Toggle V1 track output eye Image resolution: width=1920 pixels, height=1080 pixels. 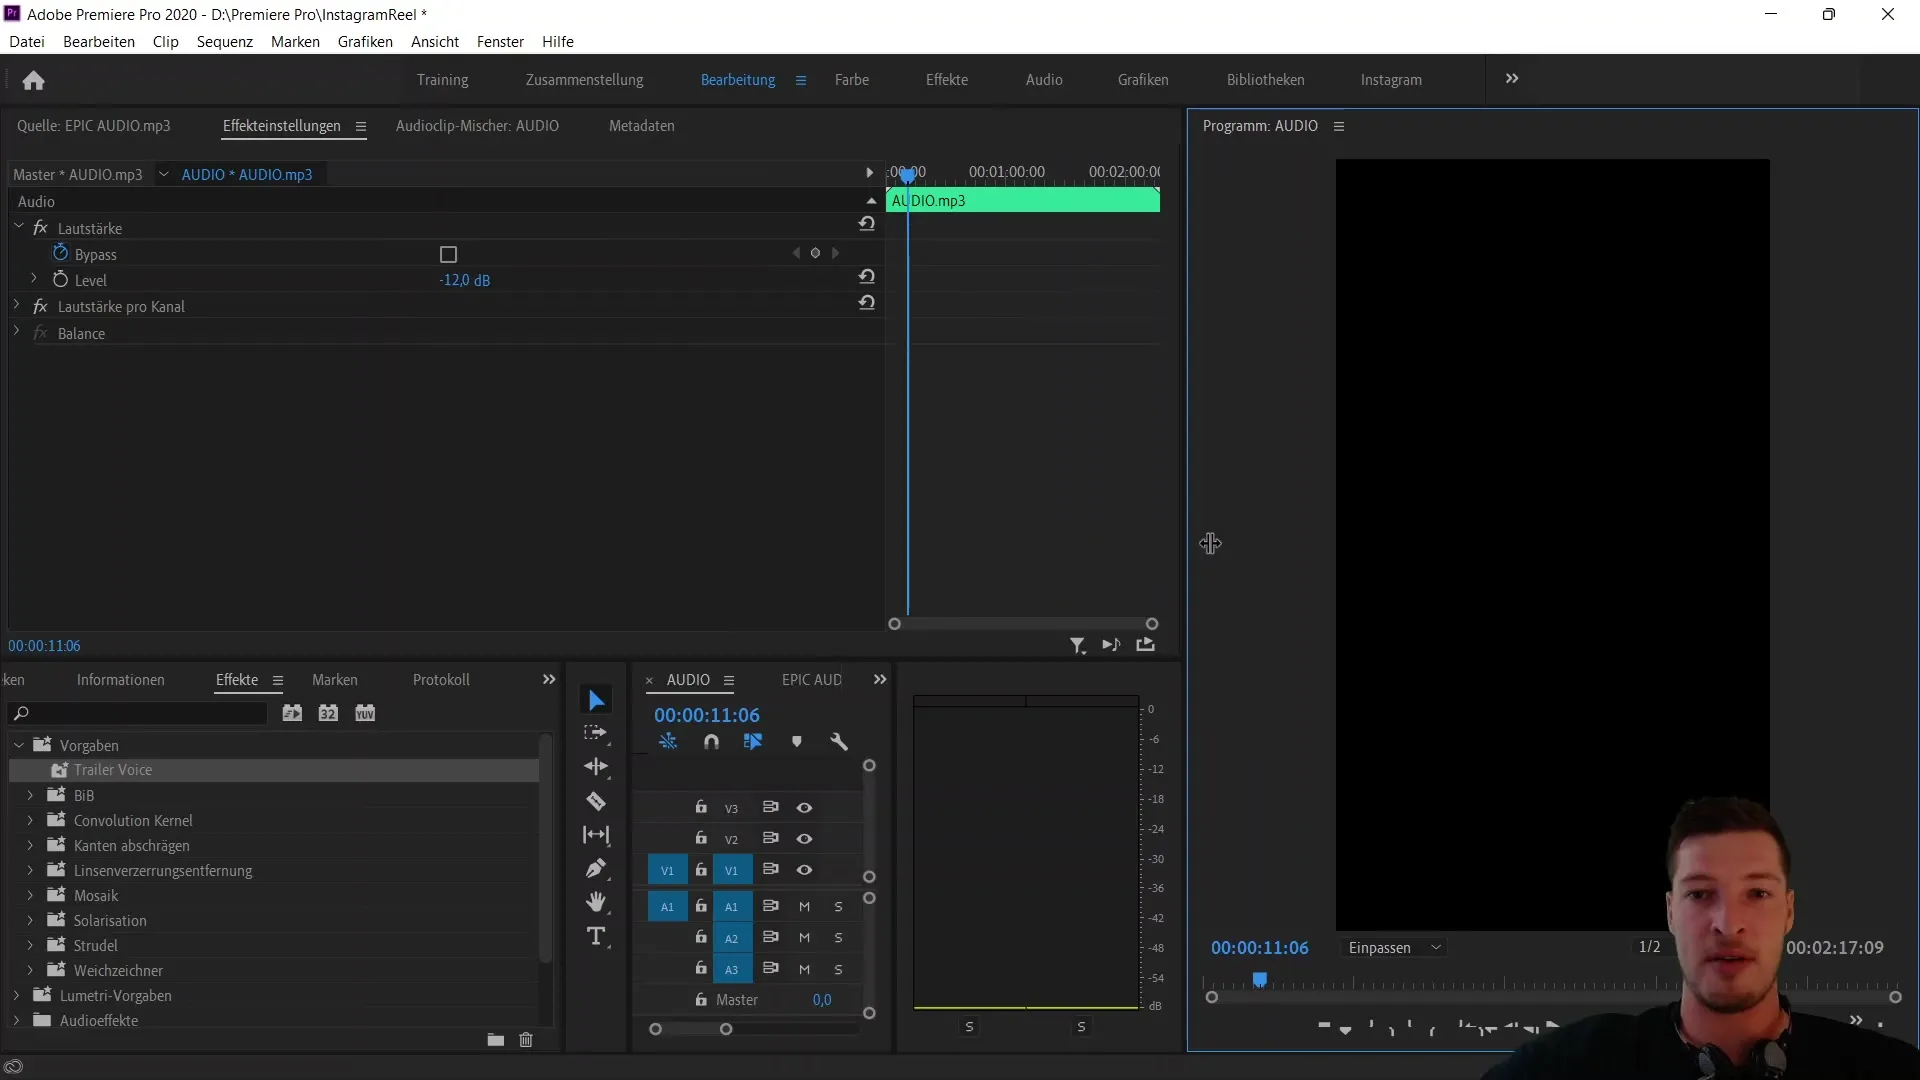pos(804,870)
